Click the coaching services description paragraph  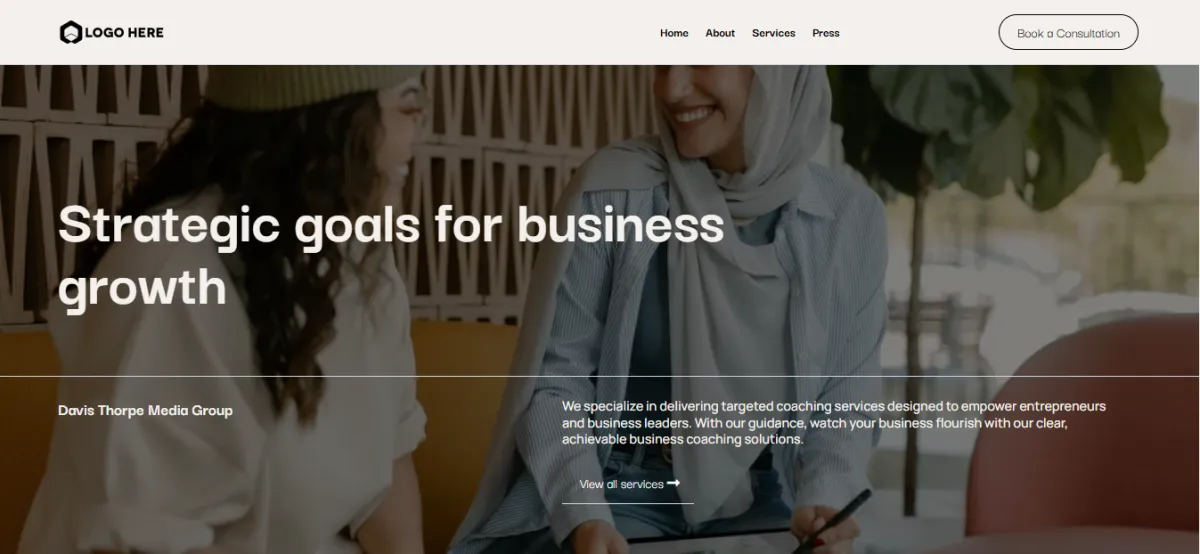pos(834,422)
